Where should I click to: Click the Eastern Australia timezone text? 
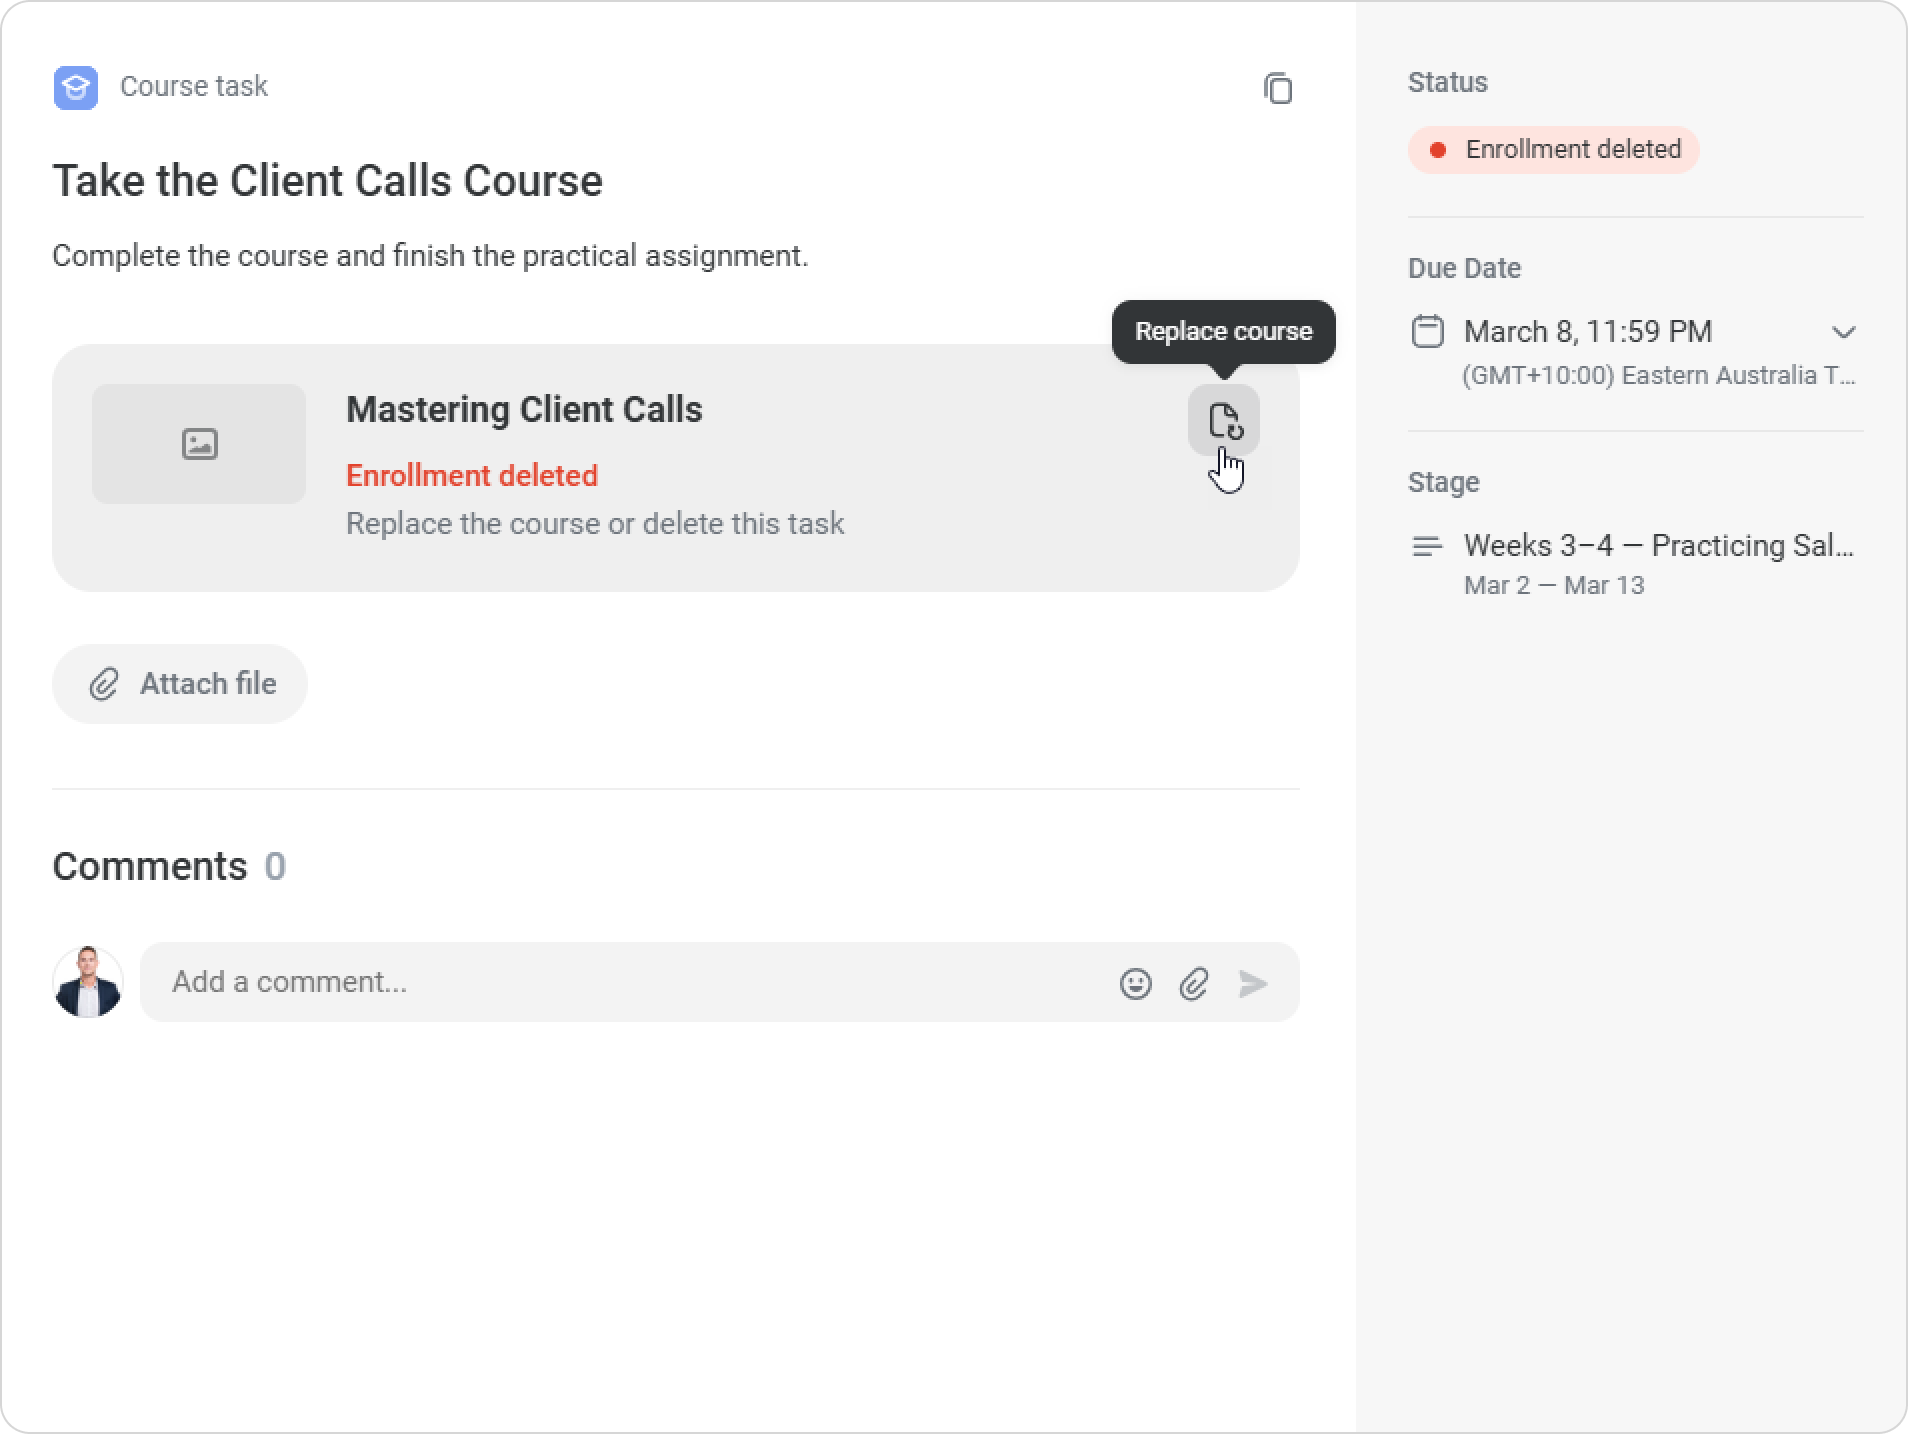click(x=1658, y=376)
